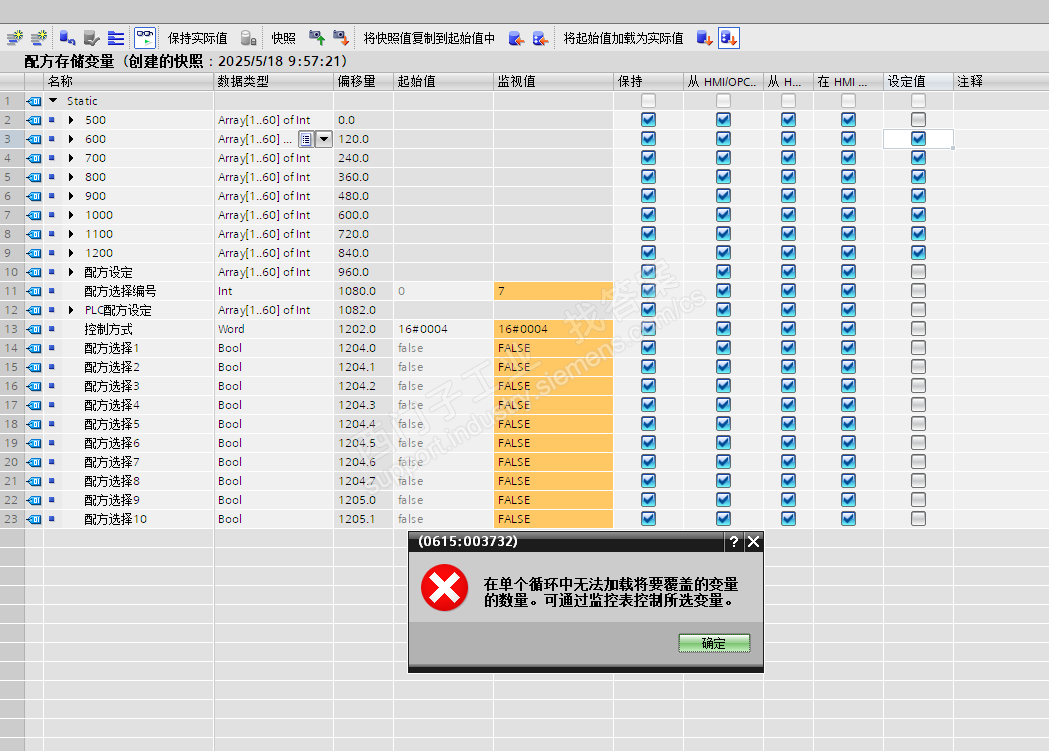Click the 监视值 column header
Screen dimensions: 1049x751
(553, 82)
